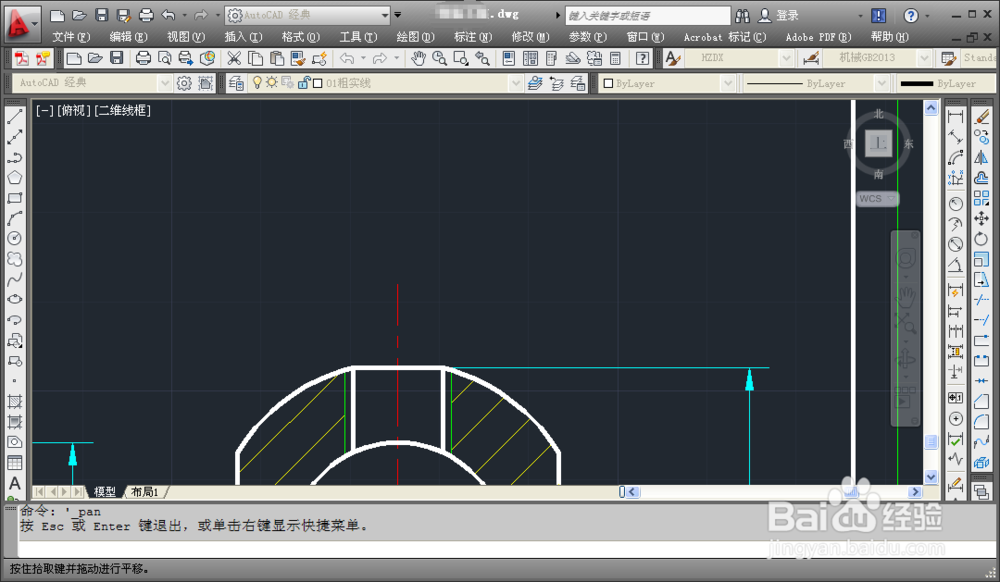Click the [二维线框] visual style label
The height and width of the screenshot is (582, 1000).
pyautogui.click(x=122, y=110)
